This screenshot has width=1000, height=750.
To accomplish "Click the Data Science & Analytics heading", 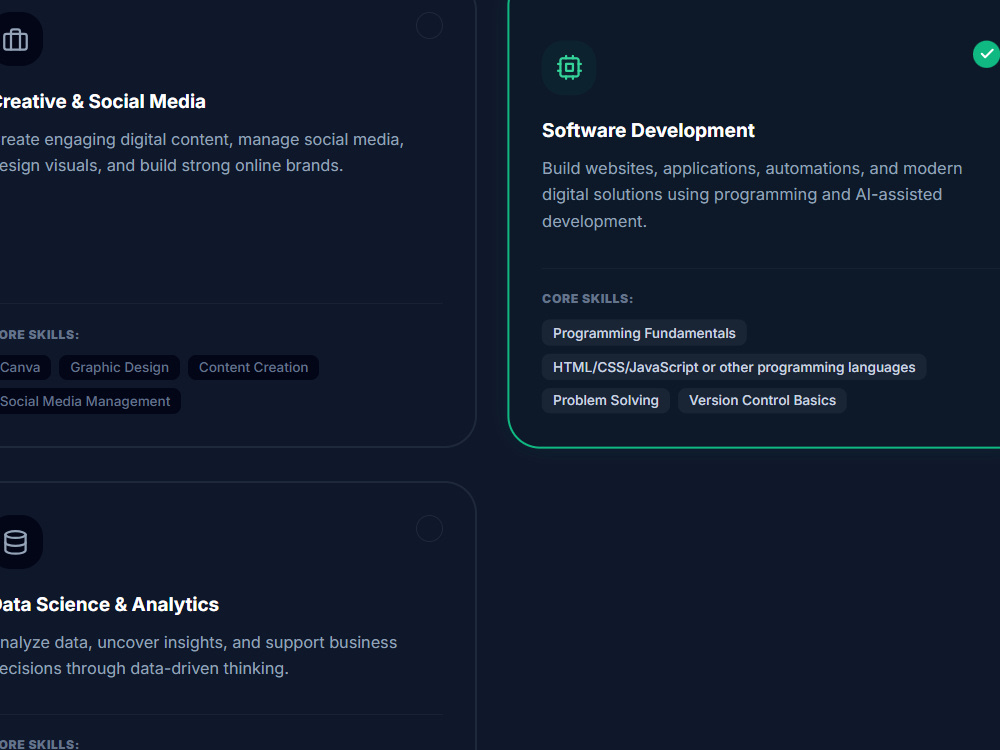I will coord(108,605).
